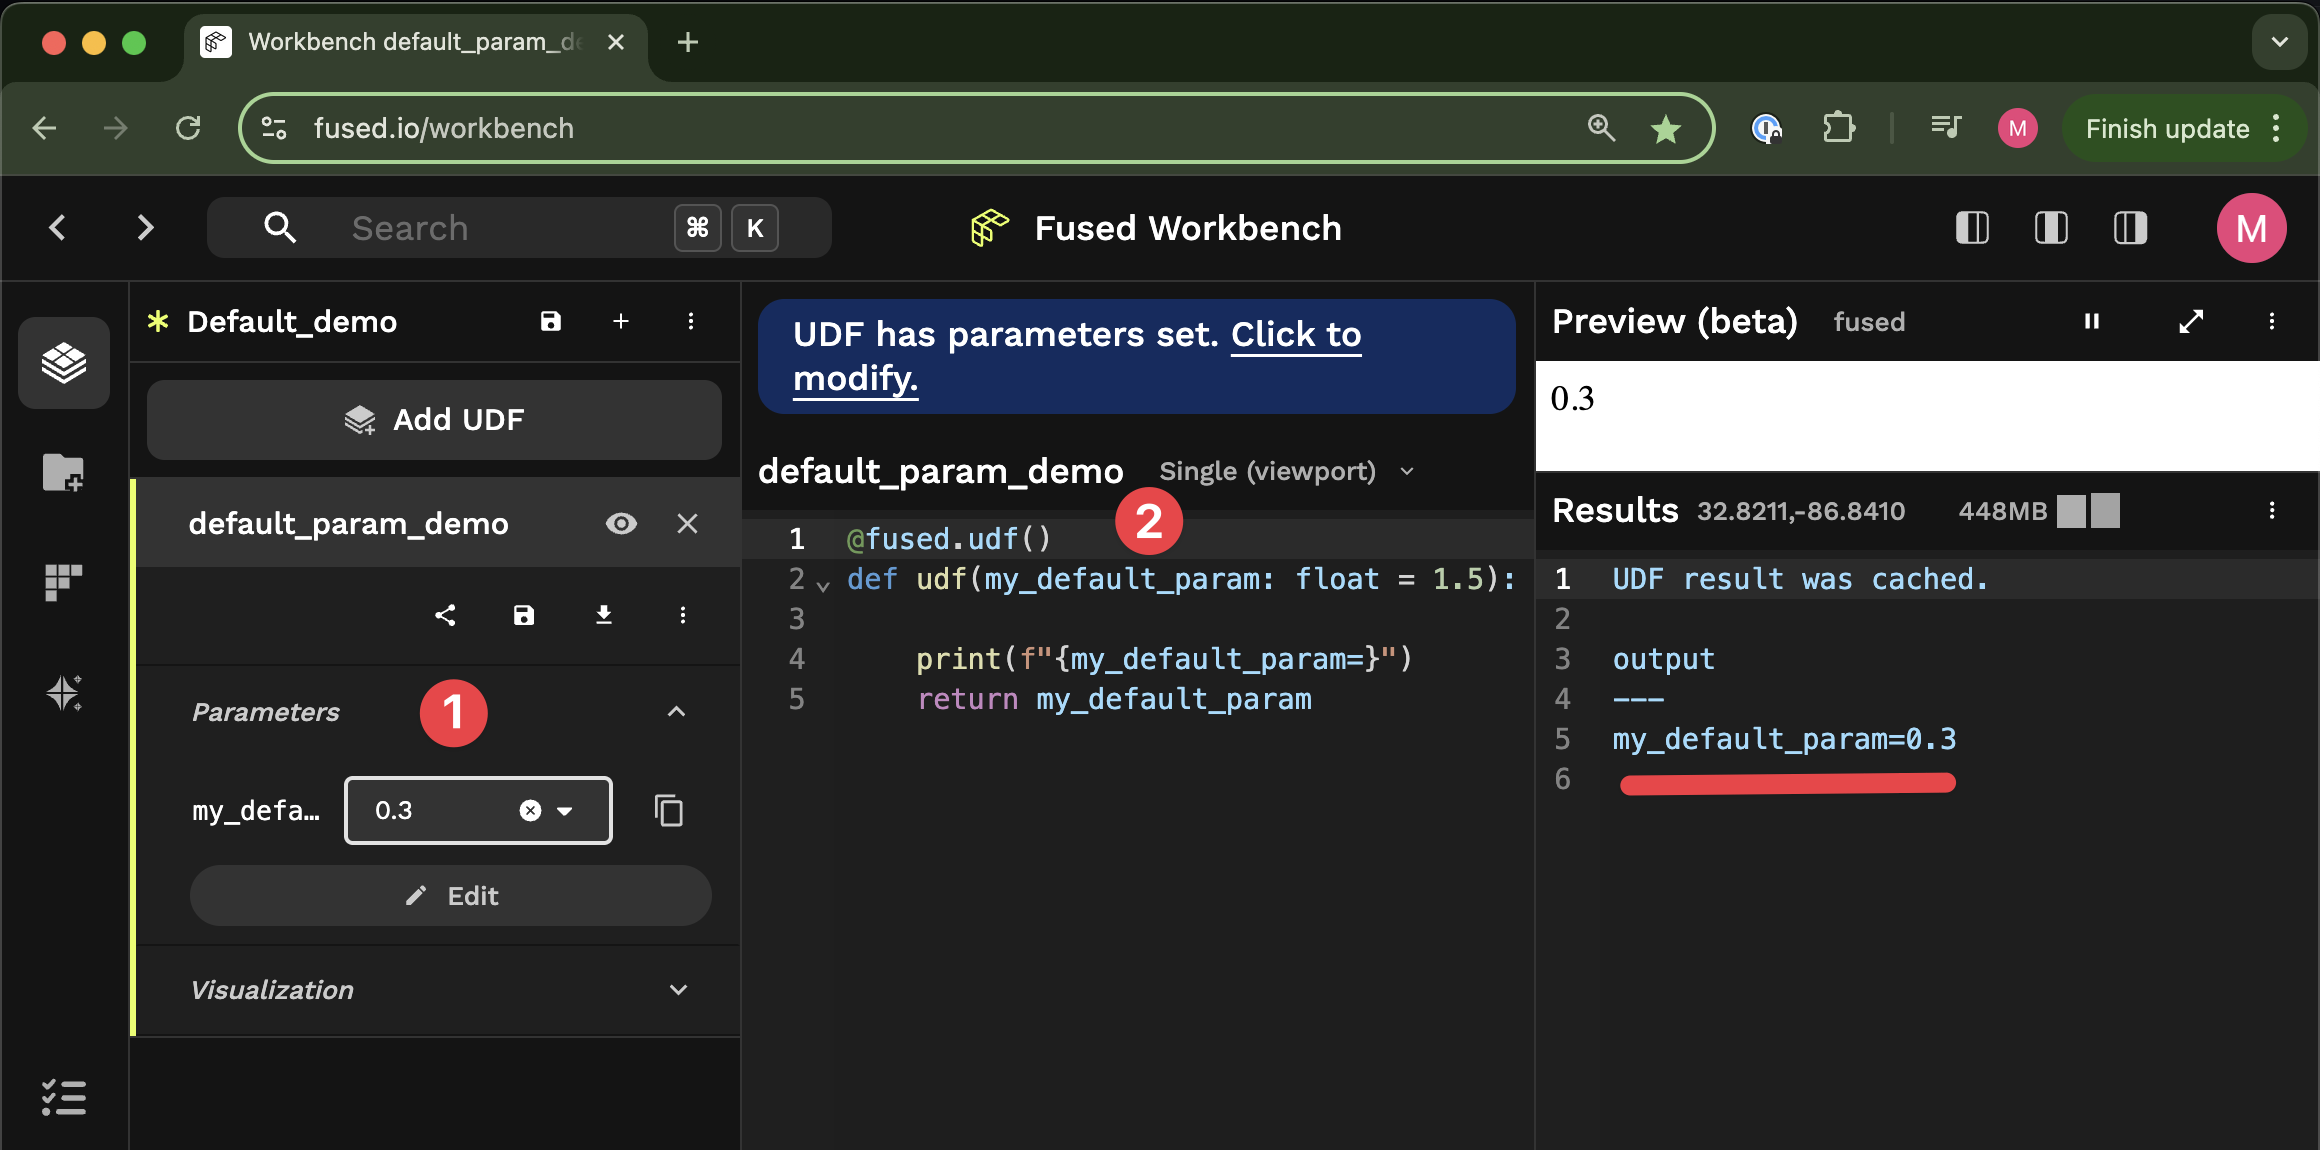2320x1150 pixels.
Task: Open the checklist icon at sidebar bottom
Action: pos(63,1097)
